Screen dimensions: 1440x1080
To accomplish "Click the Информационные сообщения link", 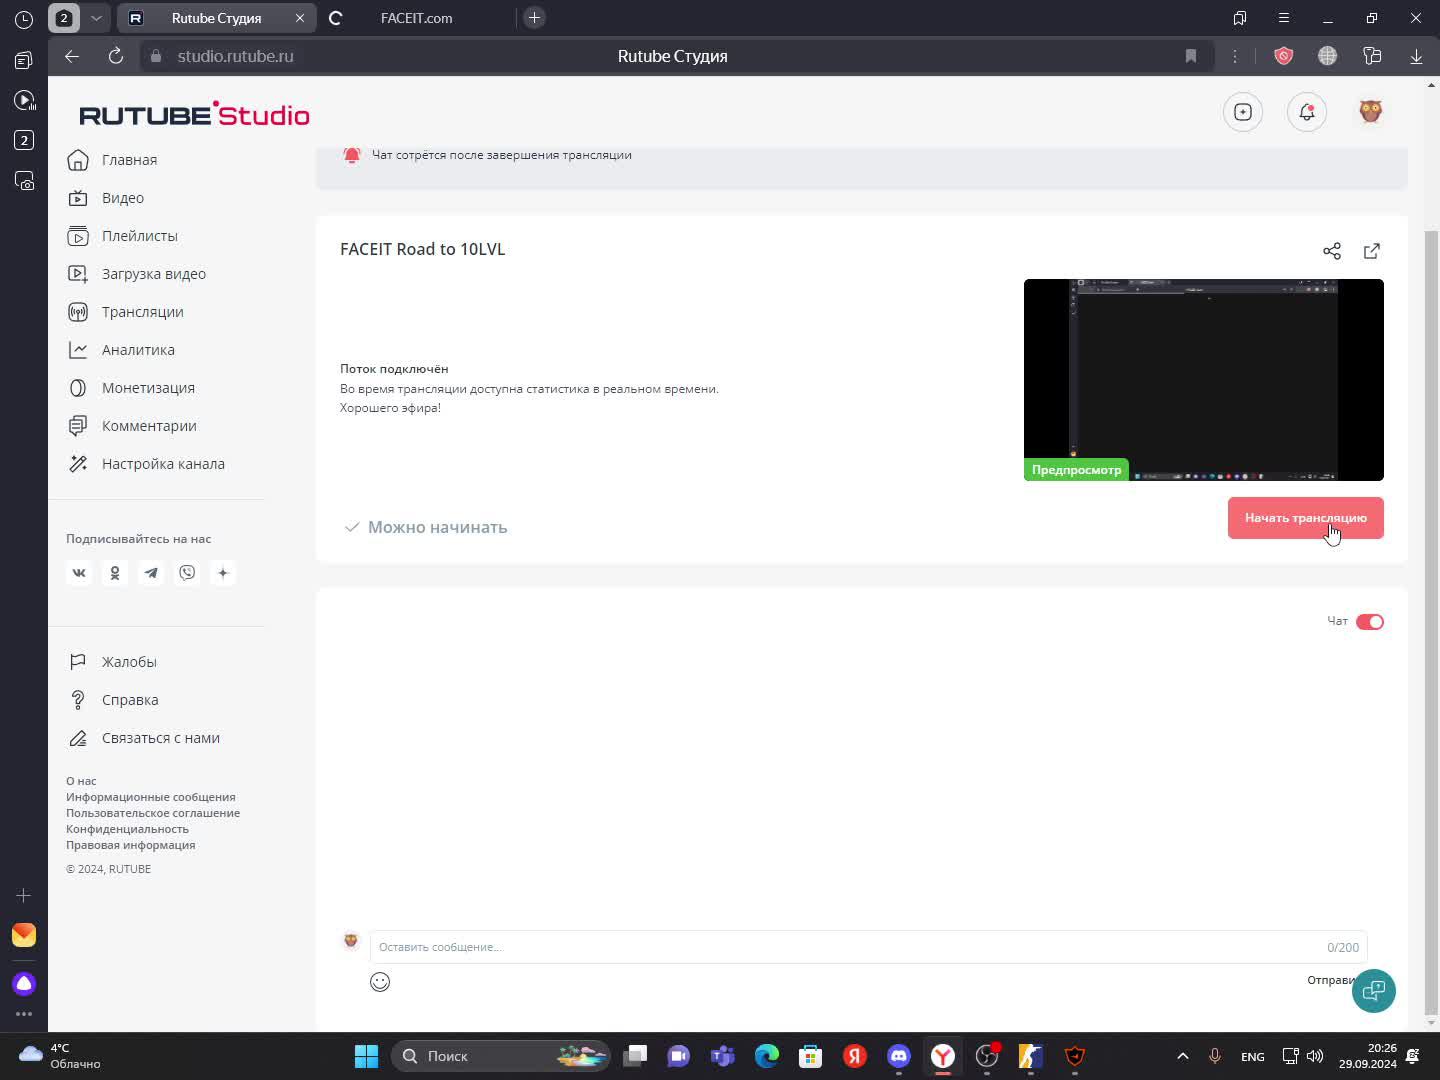I will (x=151, y=797).
